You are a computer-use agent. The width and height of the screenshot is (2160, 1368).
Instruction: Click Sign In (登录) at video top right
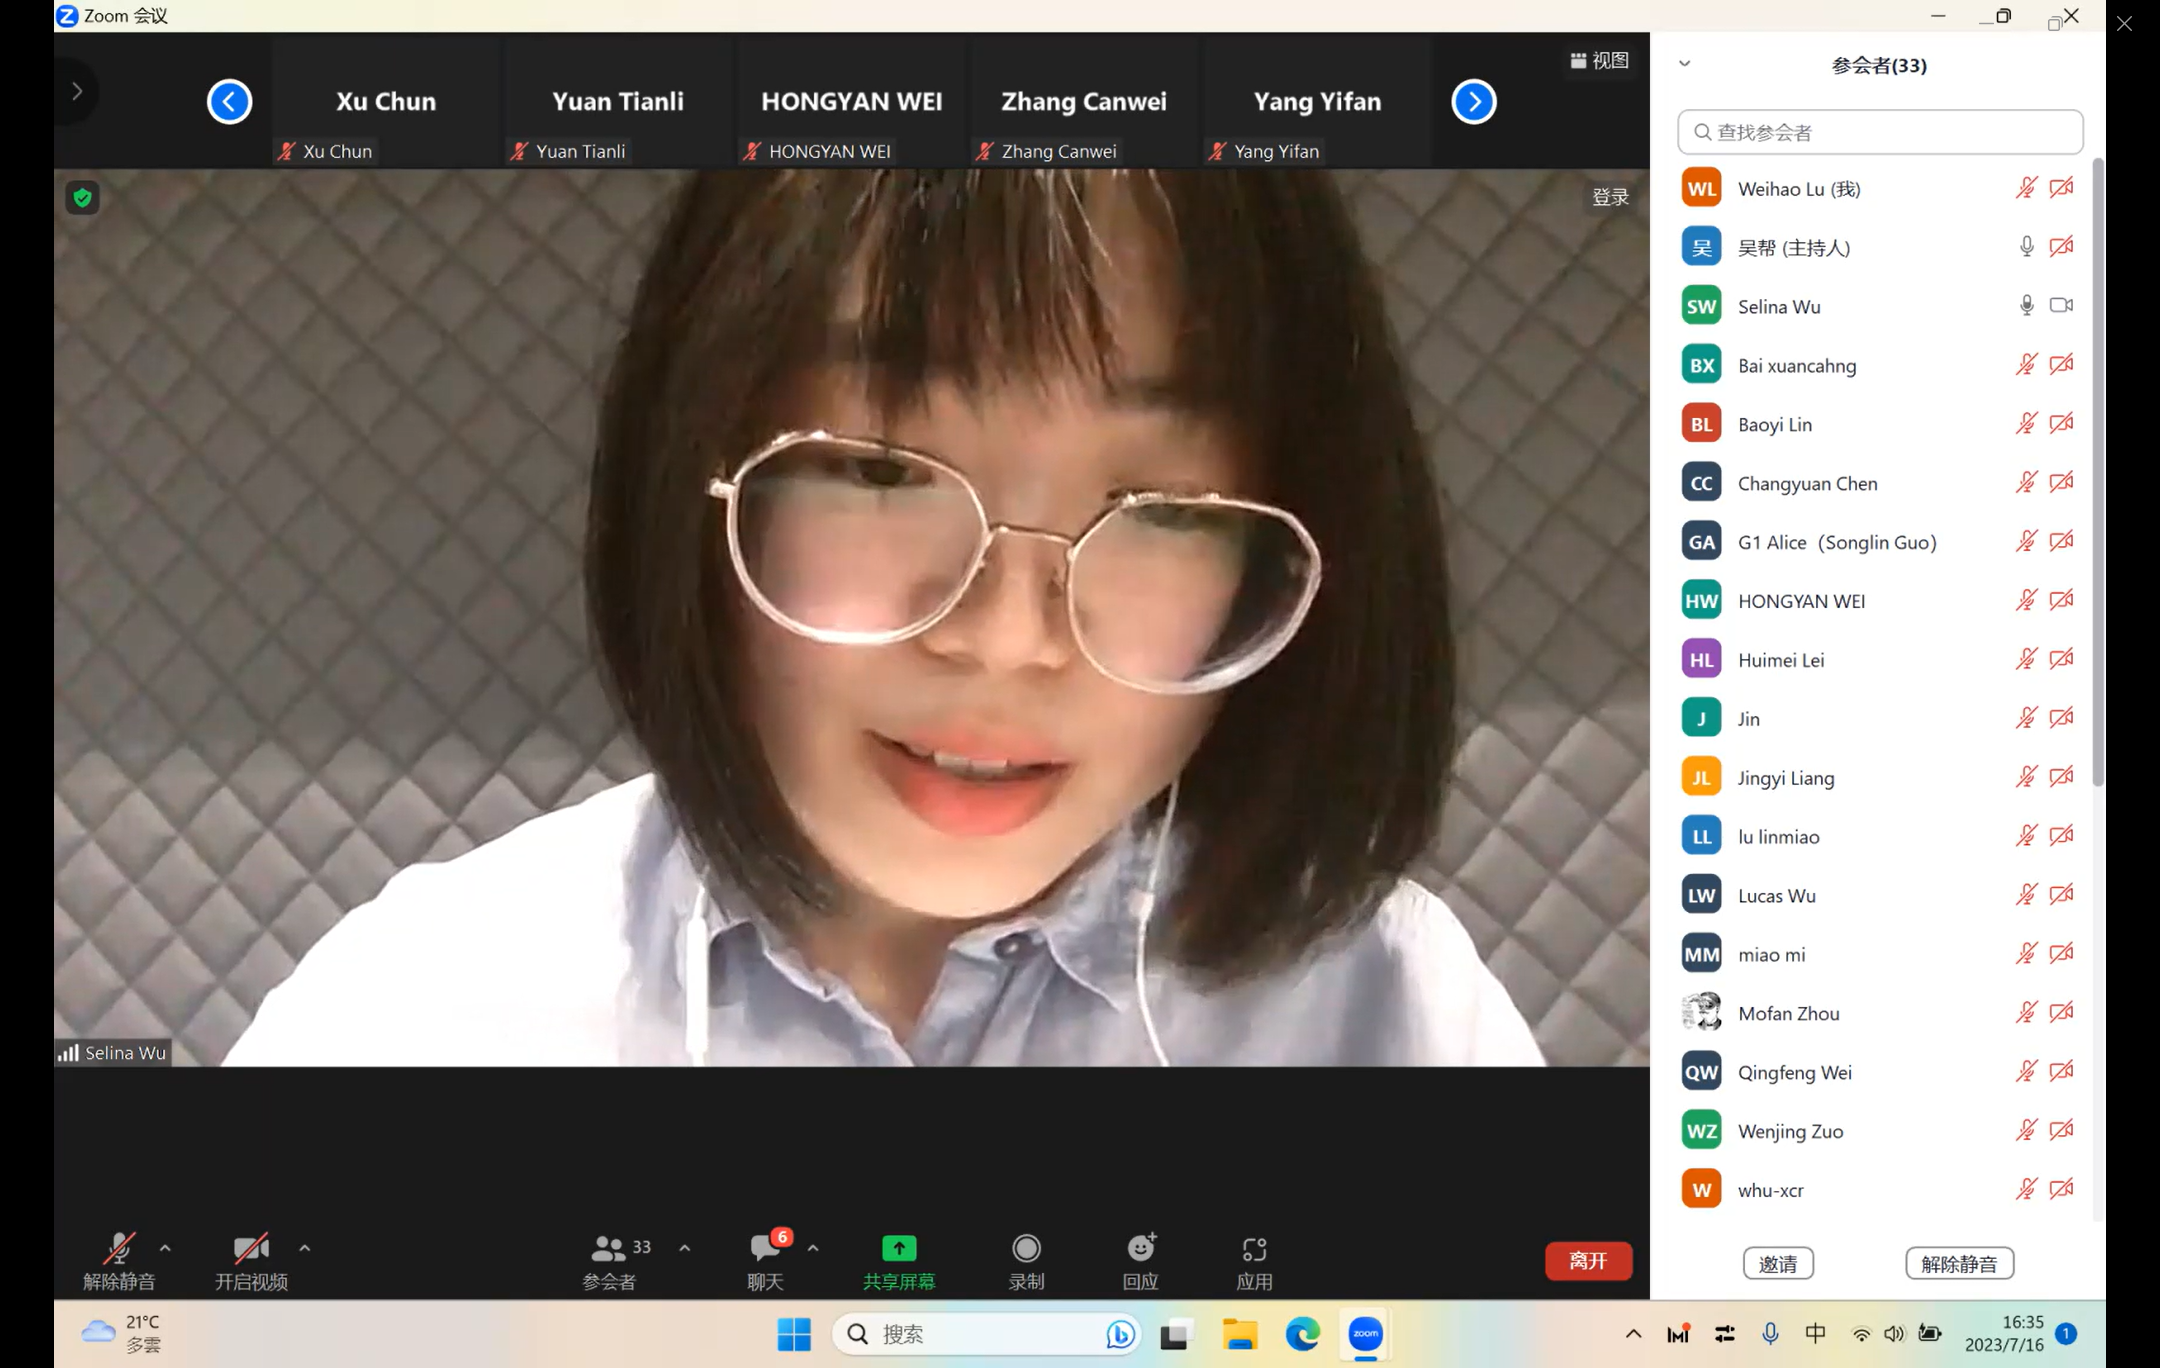tap(1610, 197)
